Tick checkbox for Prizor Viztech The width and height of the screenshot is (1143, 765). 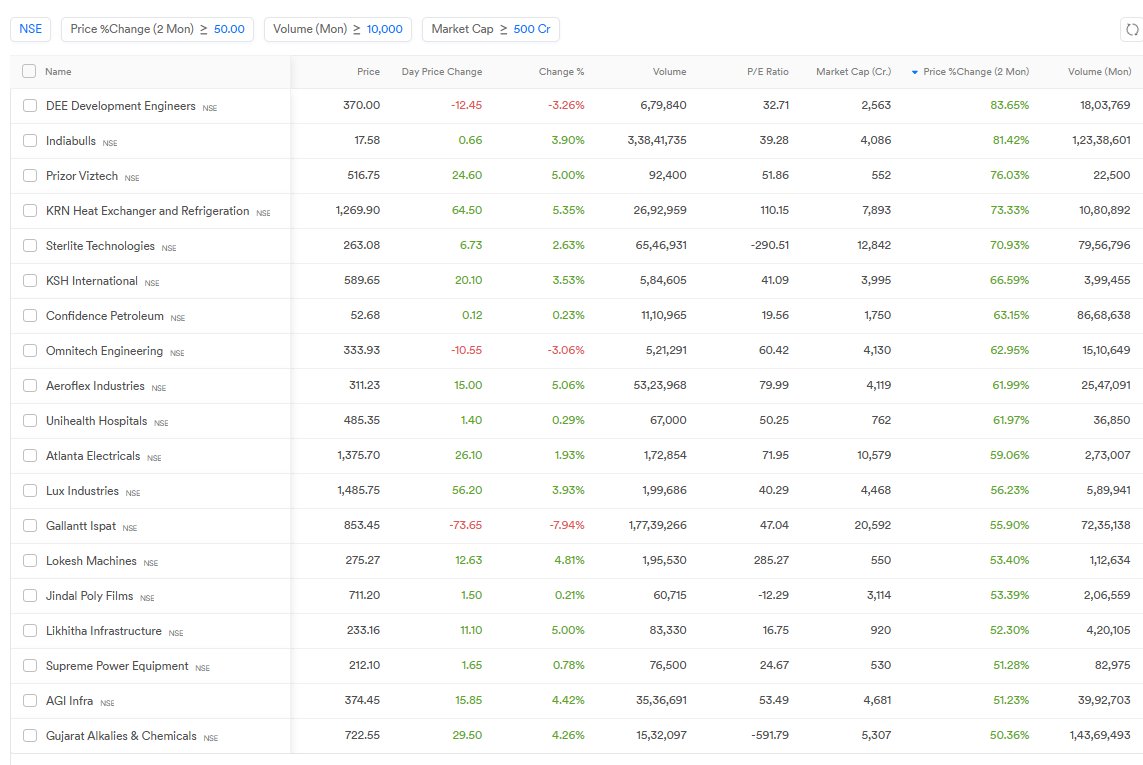click(30, 176)
